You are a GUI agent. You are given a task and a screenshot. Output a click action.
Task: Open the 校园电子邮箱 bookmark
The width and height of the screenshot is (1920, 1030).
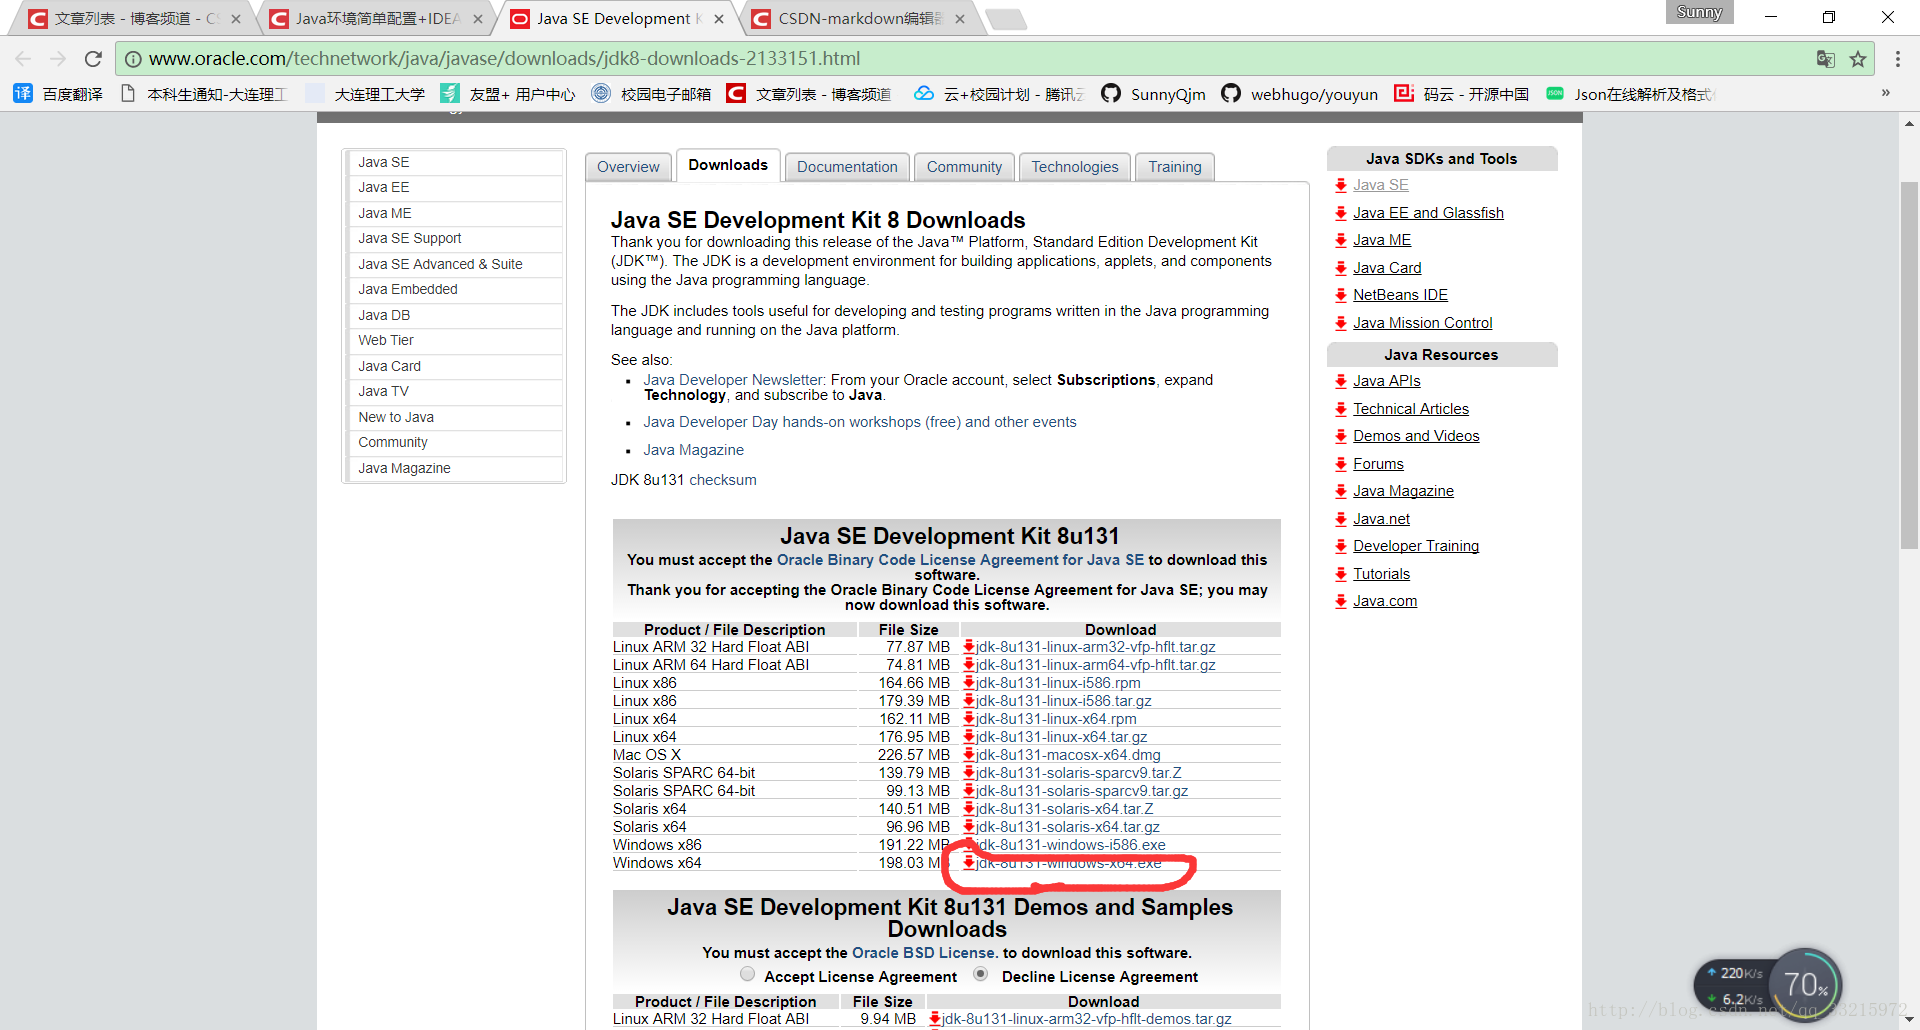651,94
